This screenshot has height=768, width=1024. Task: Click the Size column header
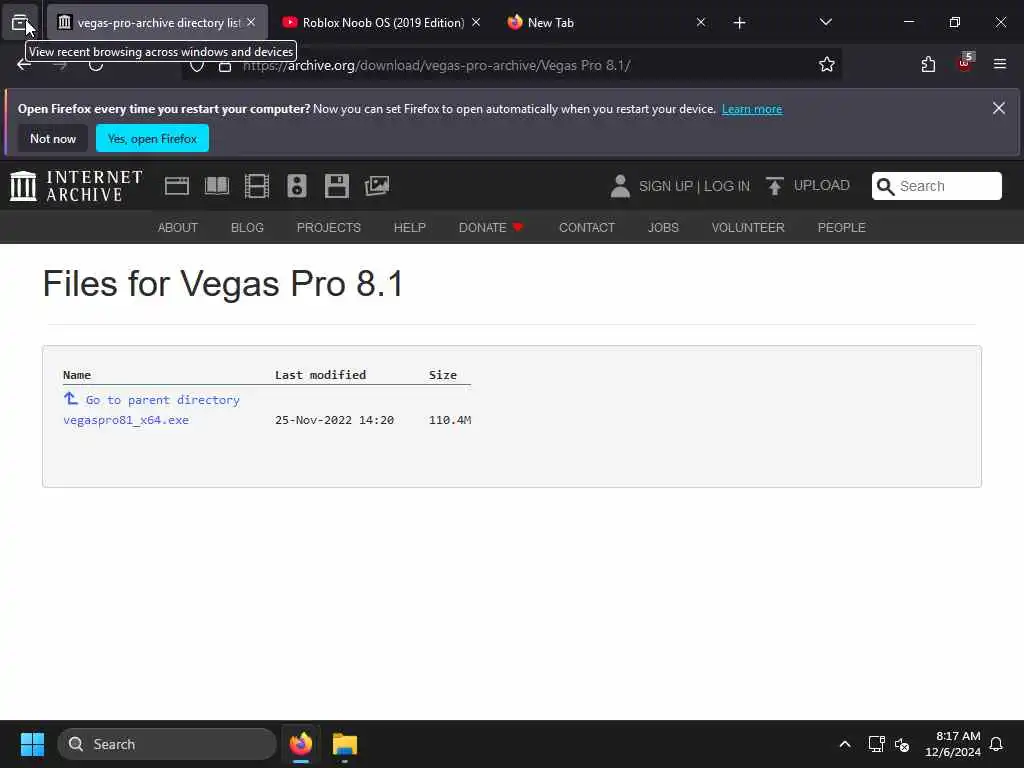pyautogui.click(x=443, y=375)
